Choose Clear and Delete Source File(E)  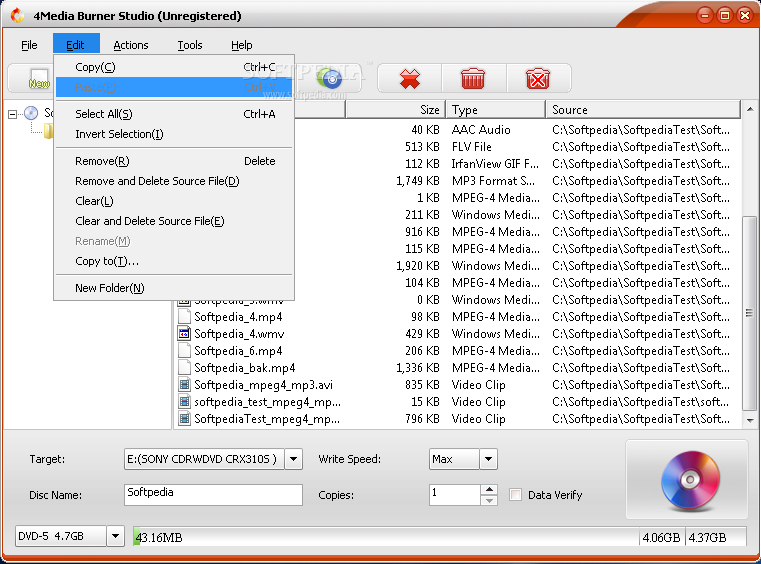174,221
